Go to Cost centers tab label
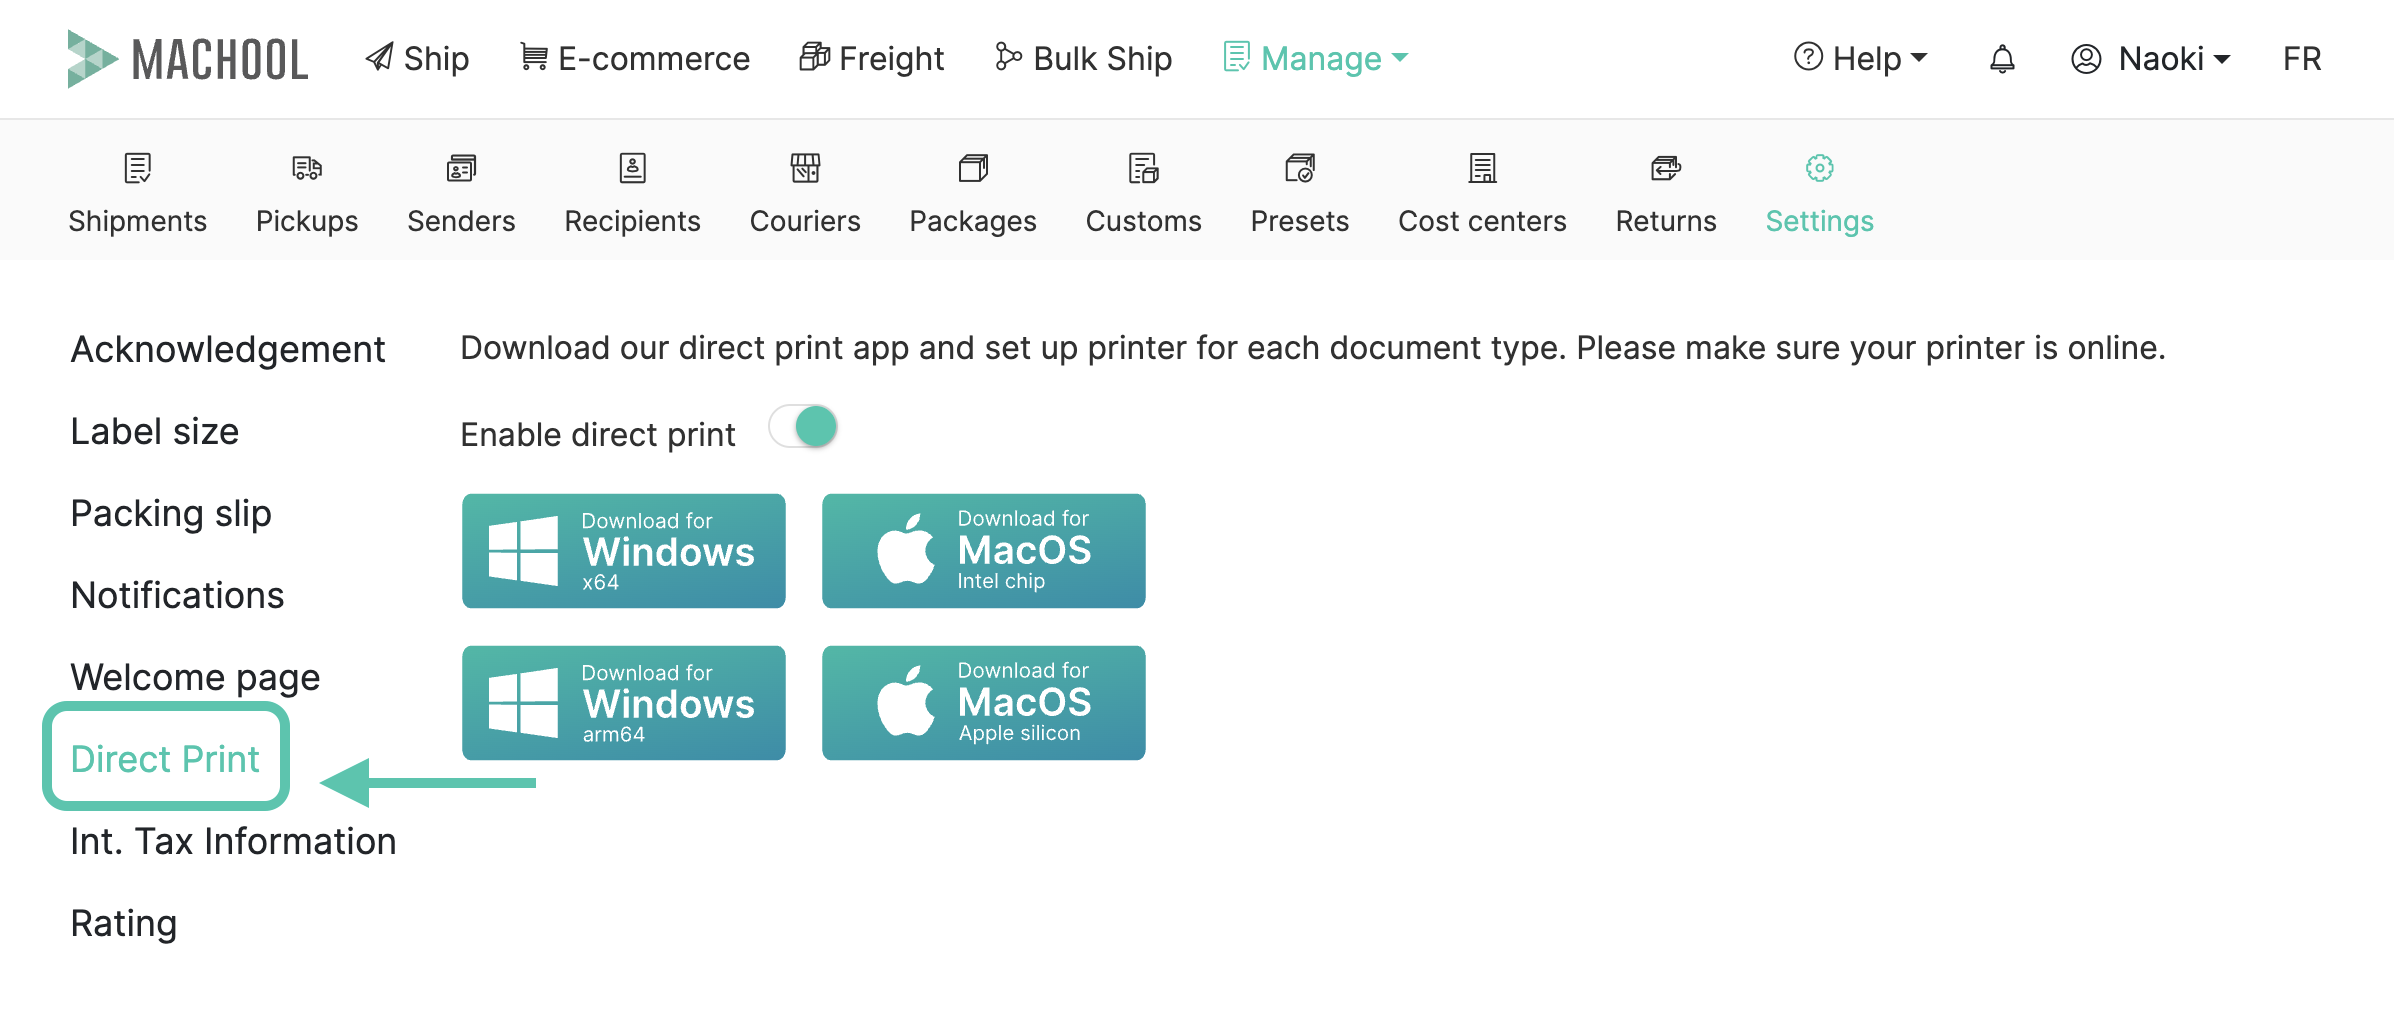 (x=1483, y=221)
